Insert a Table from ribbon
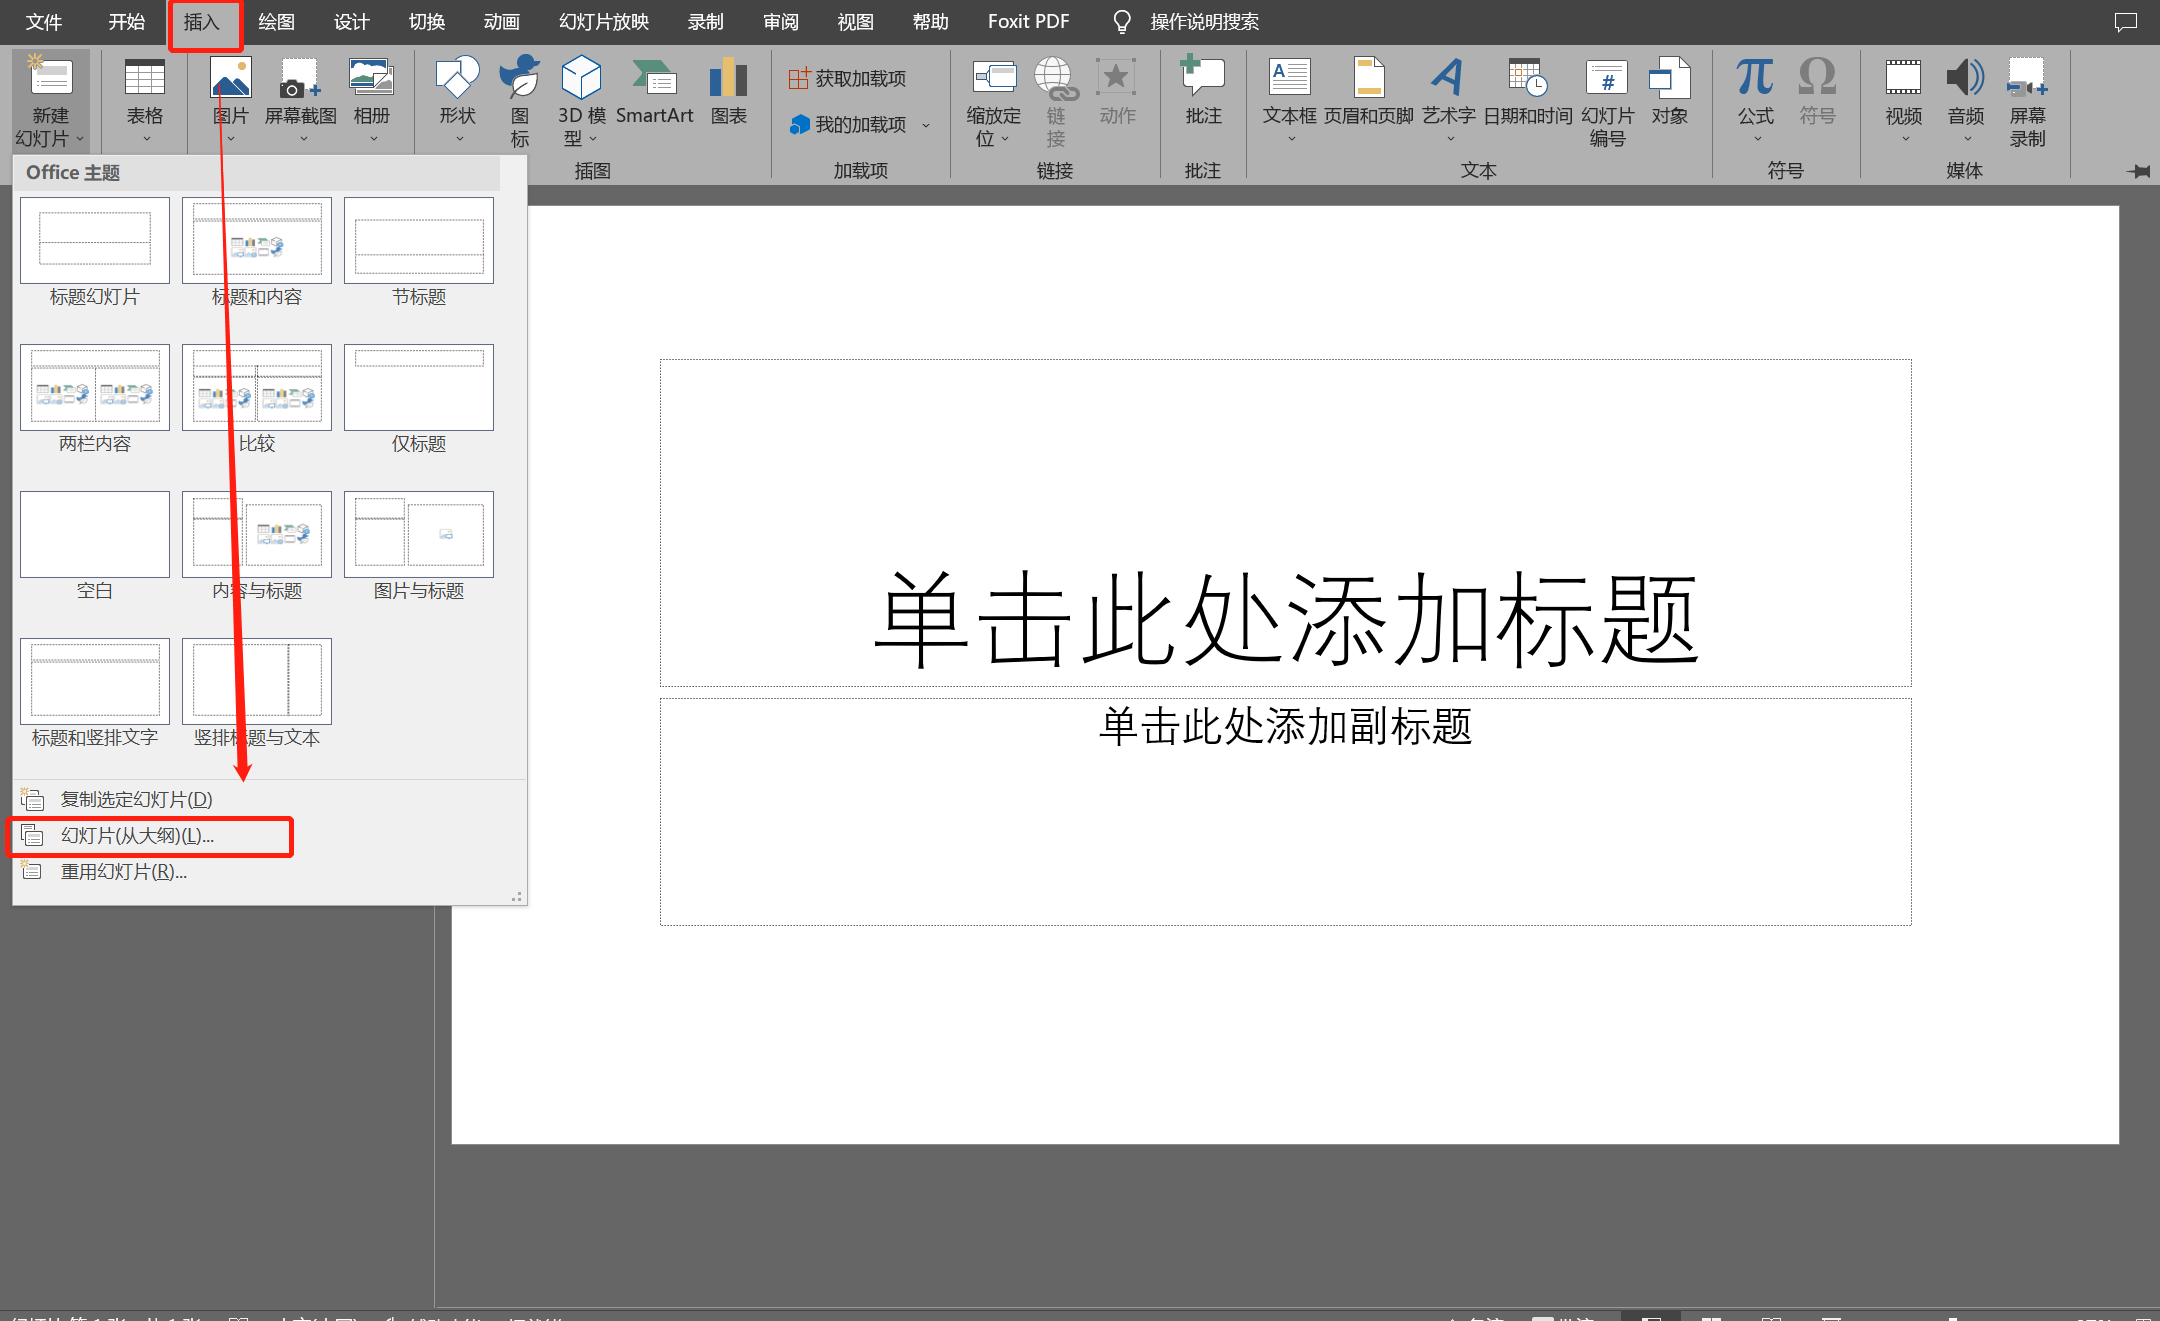This screenshot has height=1321, width=2160. 145,100
